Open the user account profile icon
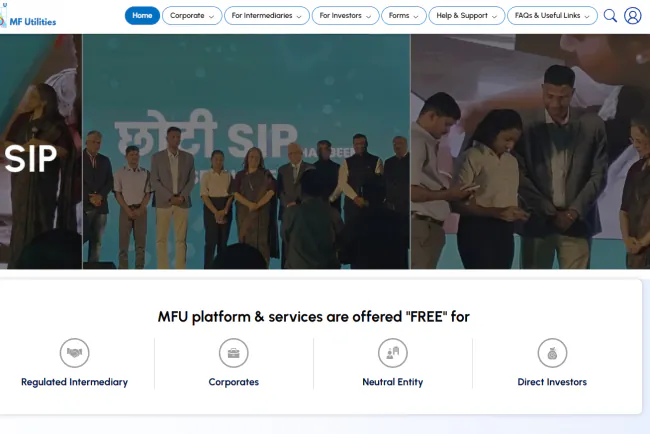Screen dimensions: 650x434 (x=633, y=16)
